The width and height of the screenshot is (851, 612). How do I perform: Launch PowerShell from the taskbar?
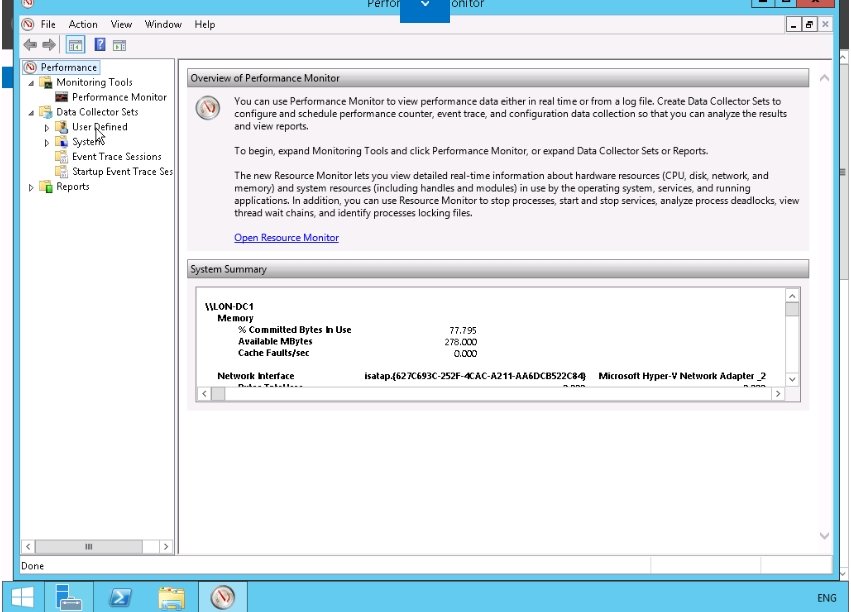(120, 598)
